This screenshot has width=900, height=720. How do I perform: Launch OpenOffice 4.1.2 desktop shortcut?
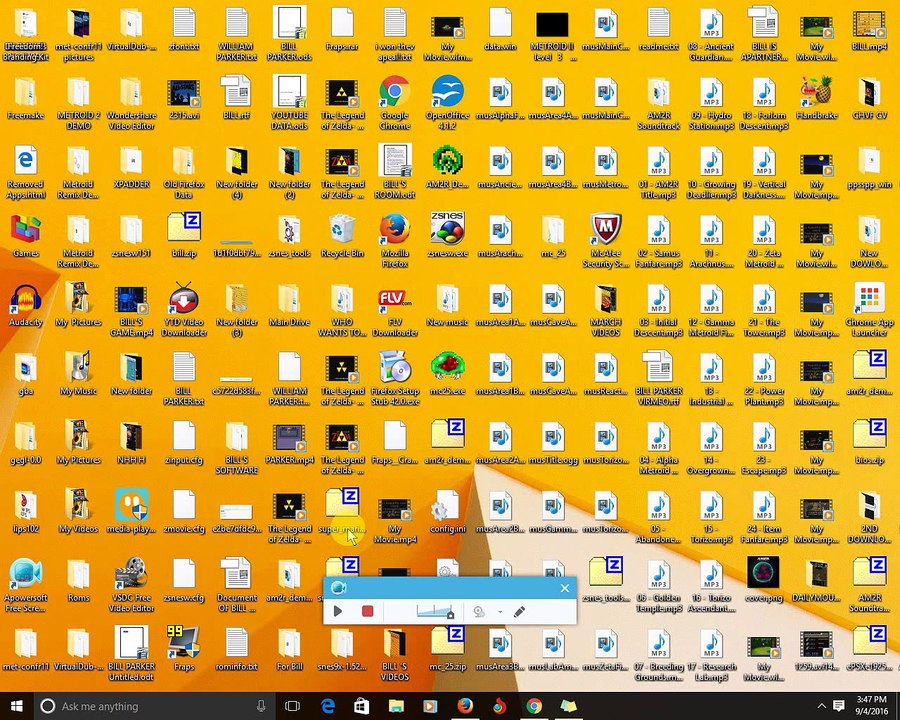tap(448, 104)
